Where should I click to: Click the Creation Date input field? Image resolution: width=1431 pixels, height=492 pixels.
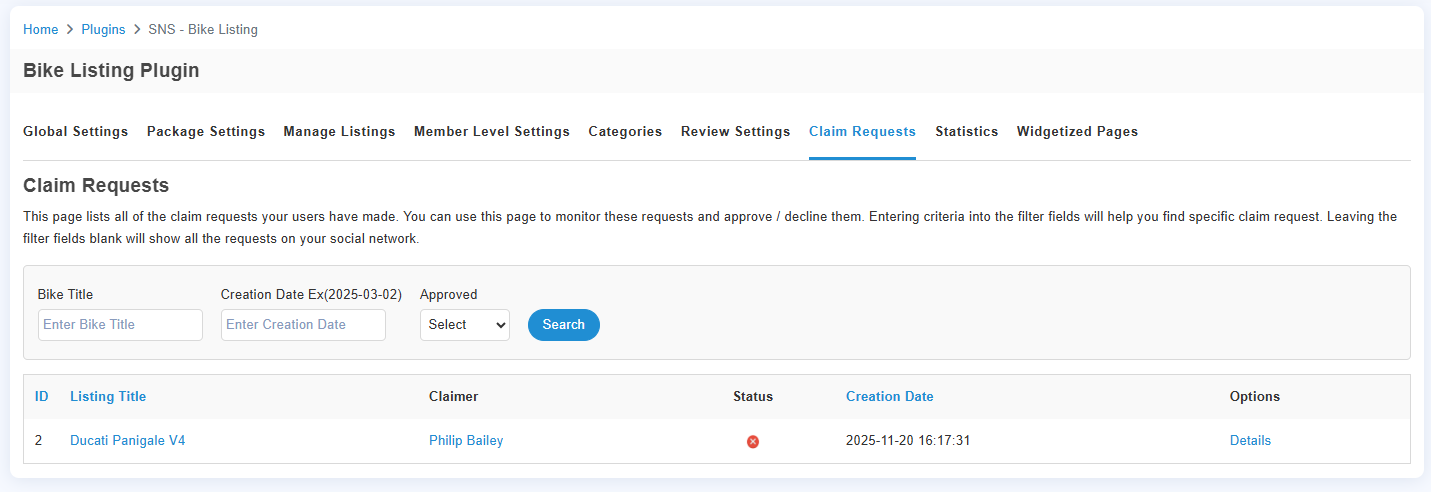[303, 325]
